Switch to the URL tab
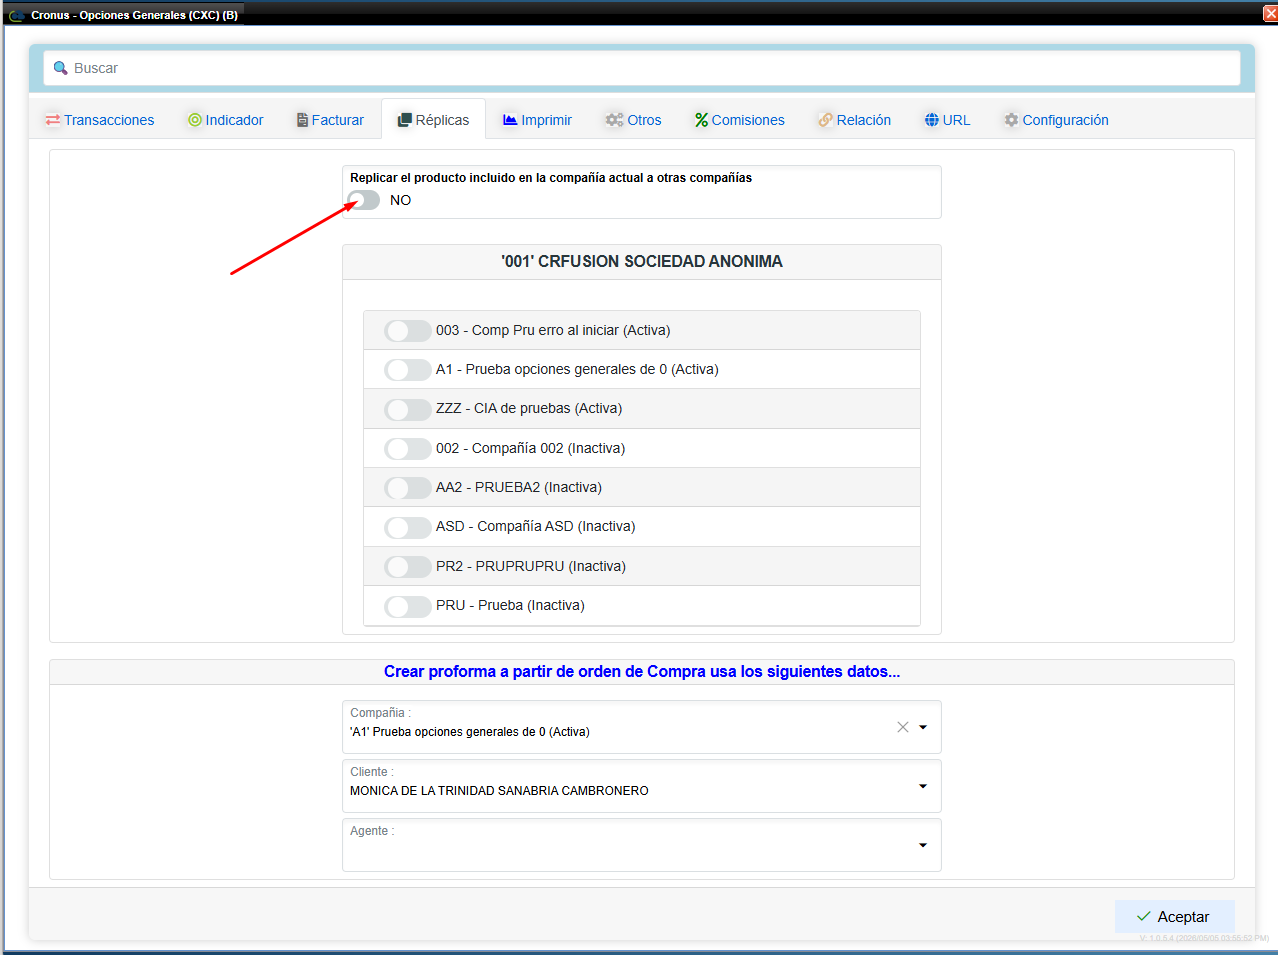 (947, 120)
